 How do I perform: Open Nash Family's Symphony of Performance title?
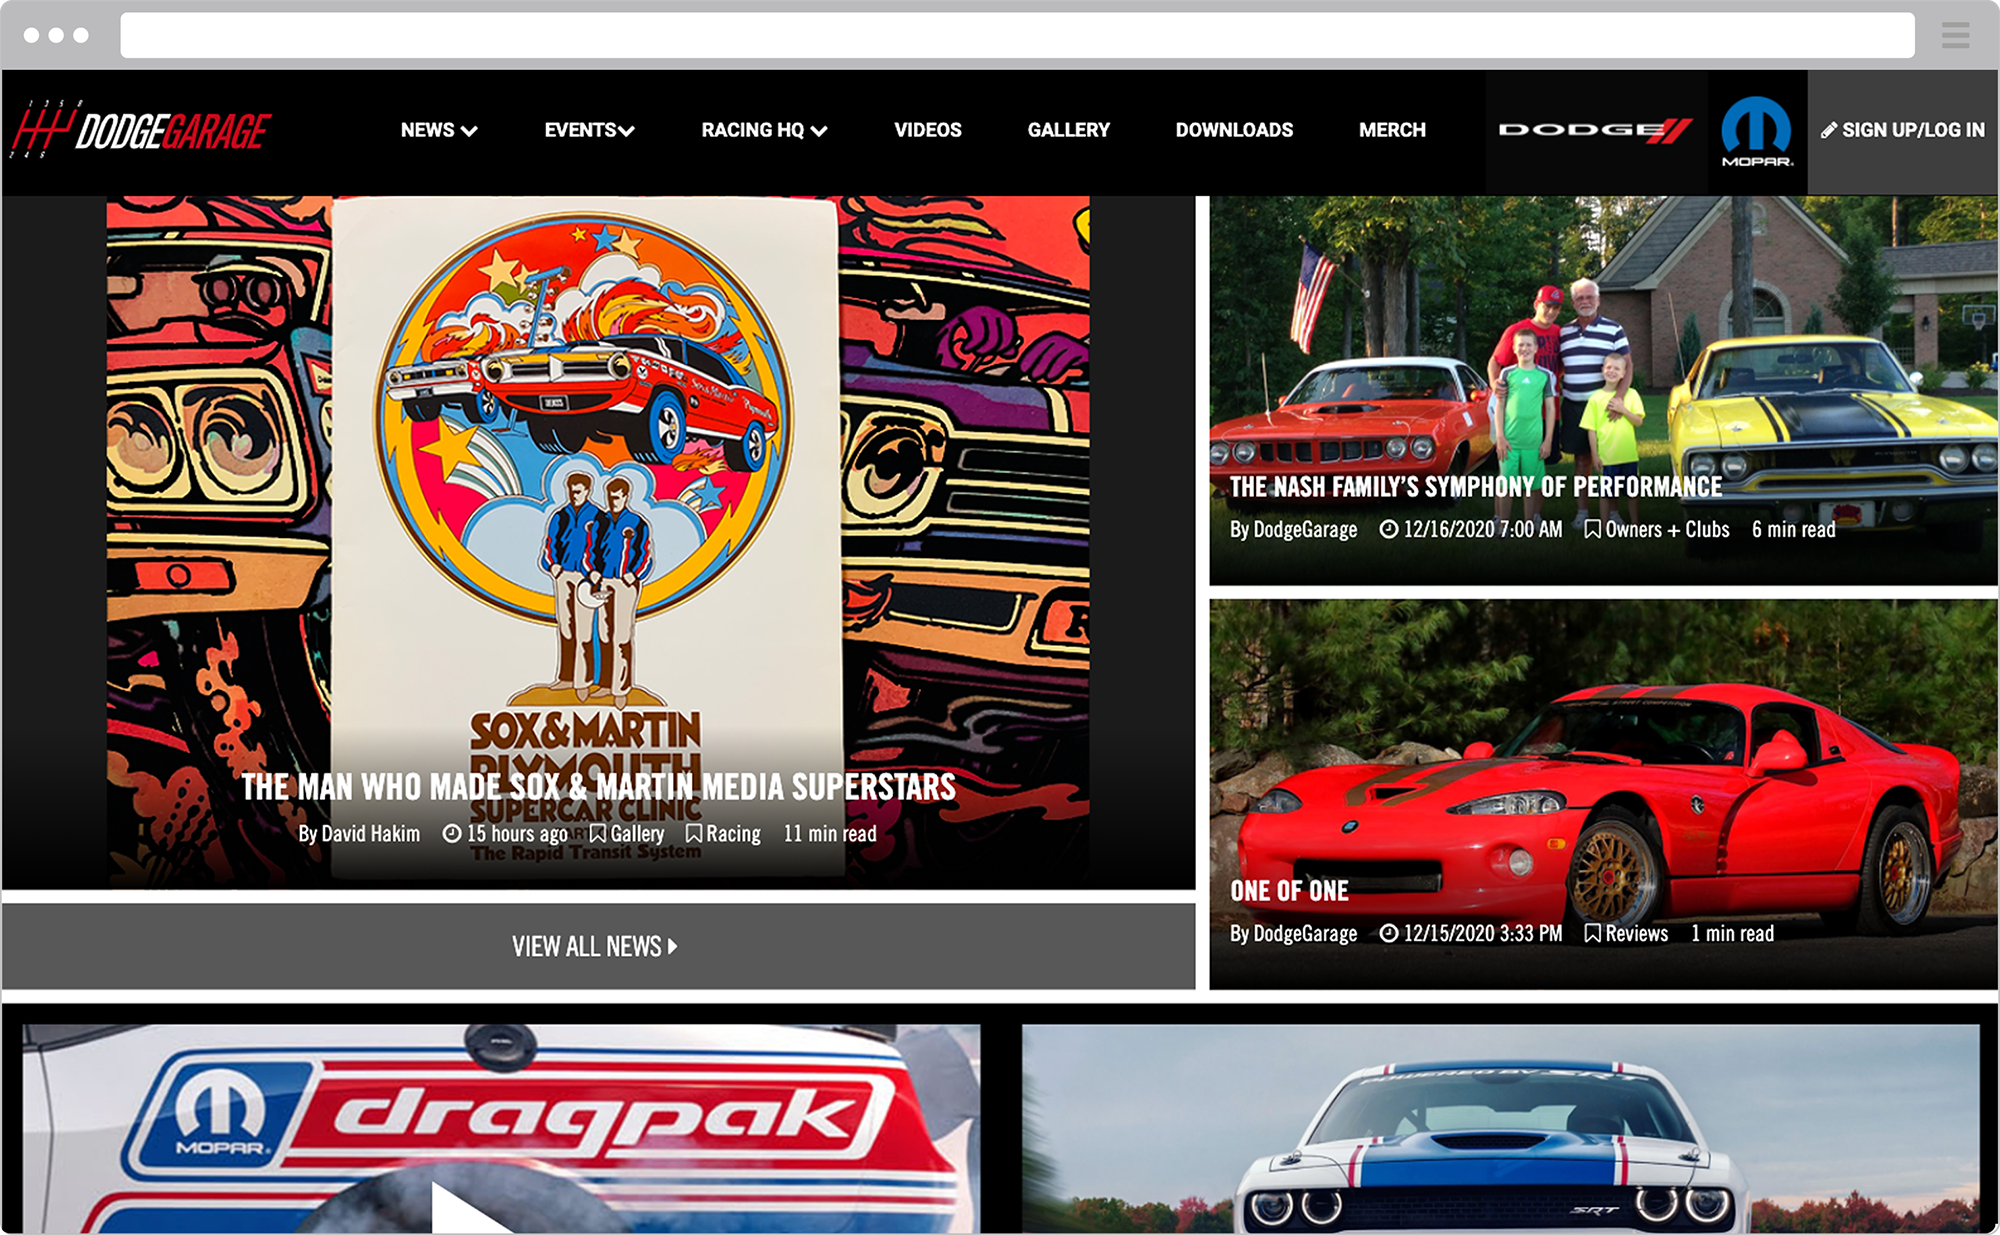[x=1476, y=487]
